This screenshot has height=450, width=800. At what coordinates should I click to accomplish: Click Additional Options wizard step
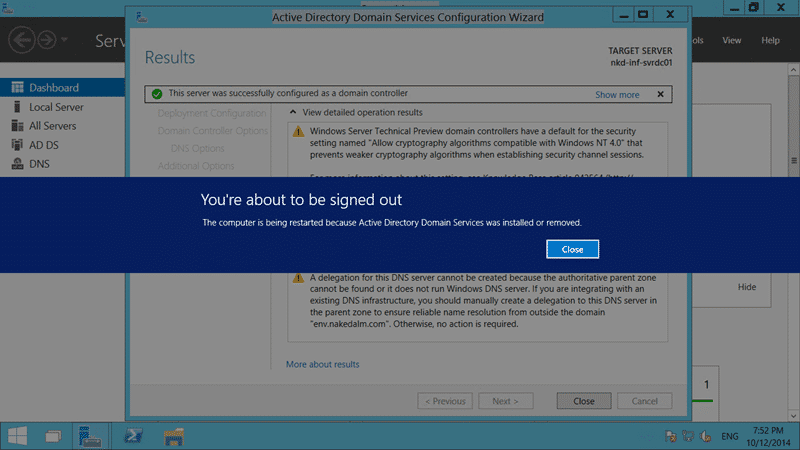click(196, 166)
